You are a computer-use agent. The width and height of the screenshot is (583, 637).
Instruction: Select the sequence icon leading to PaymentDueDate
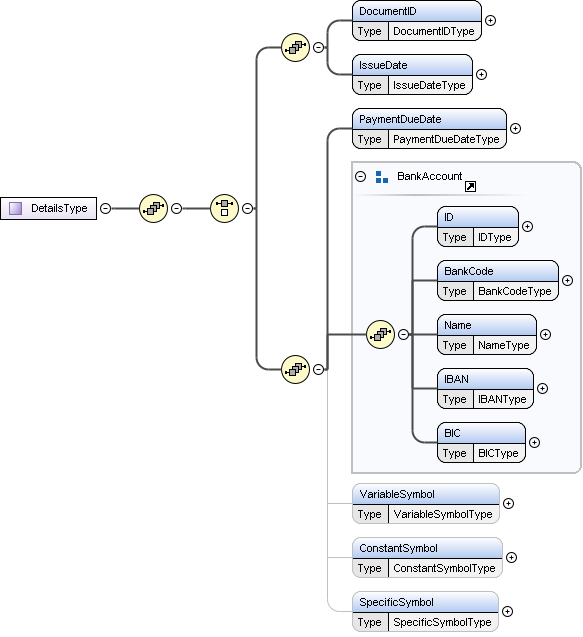295,369
